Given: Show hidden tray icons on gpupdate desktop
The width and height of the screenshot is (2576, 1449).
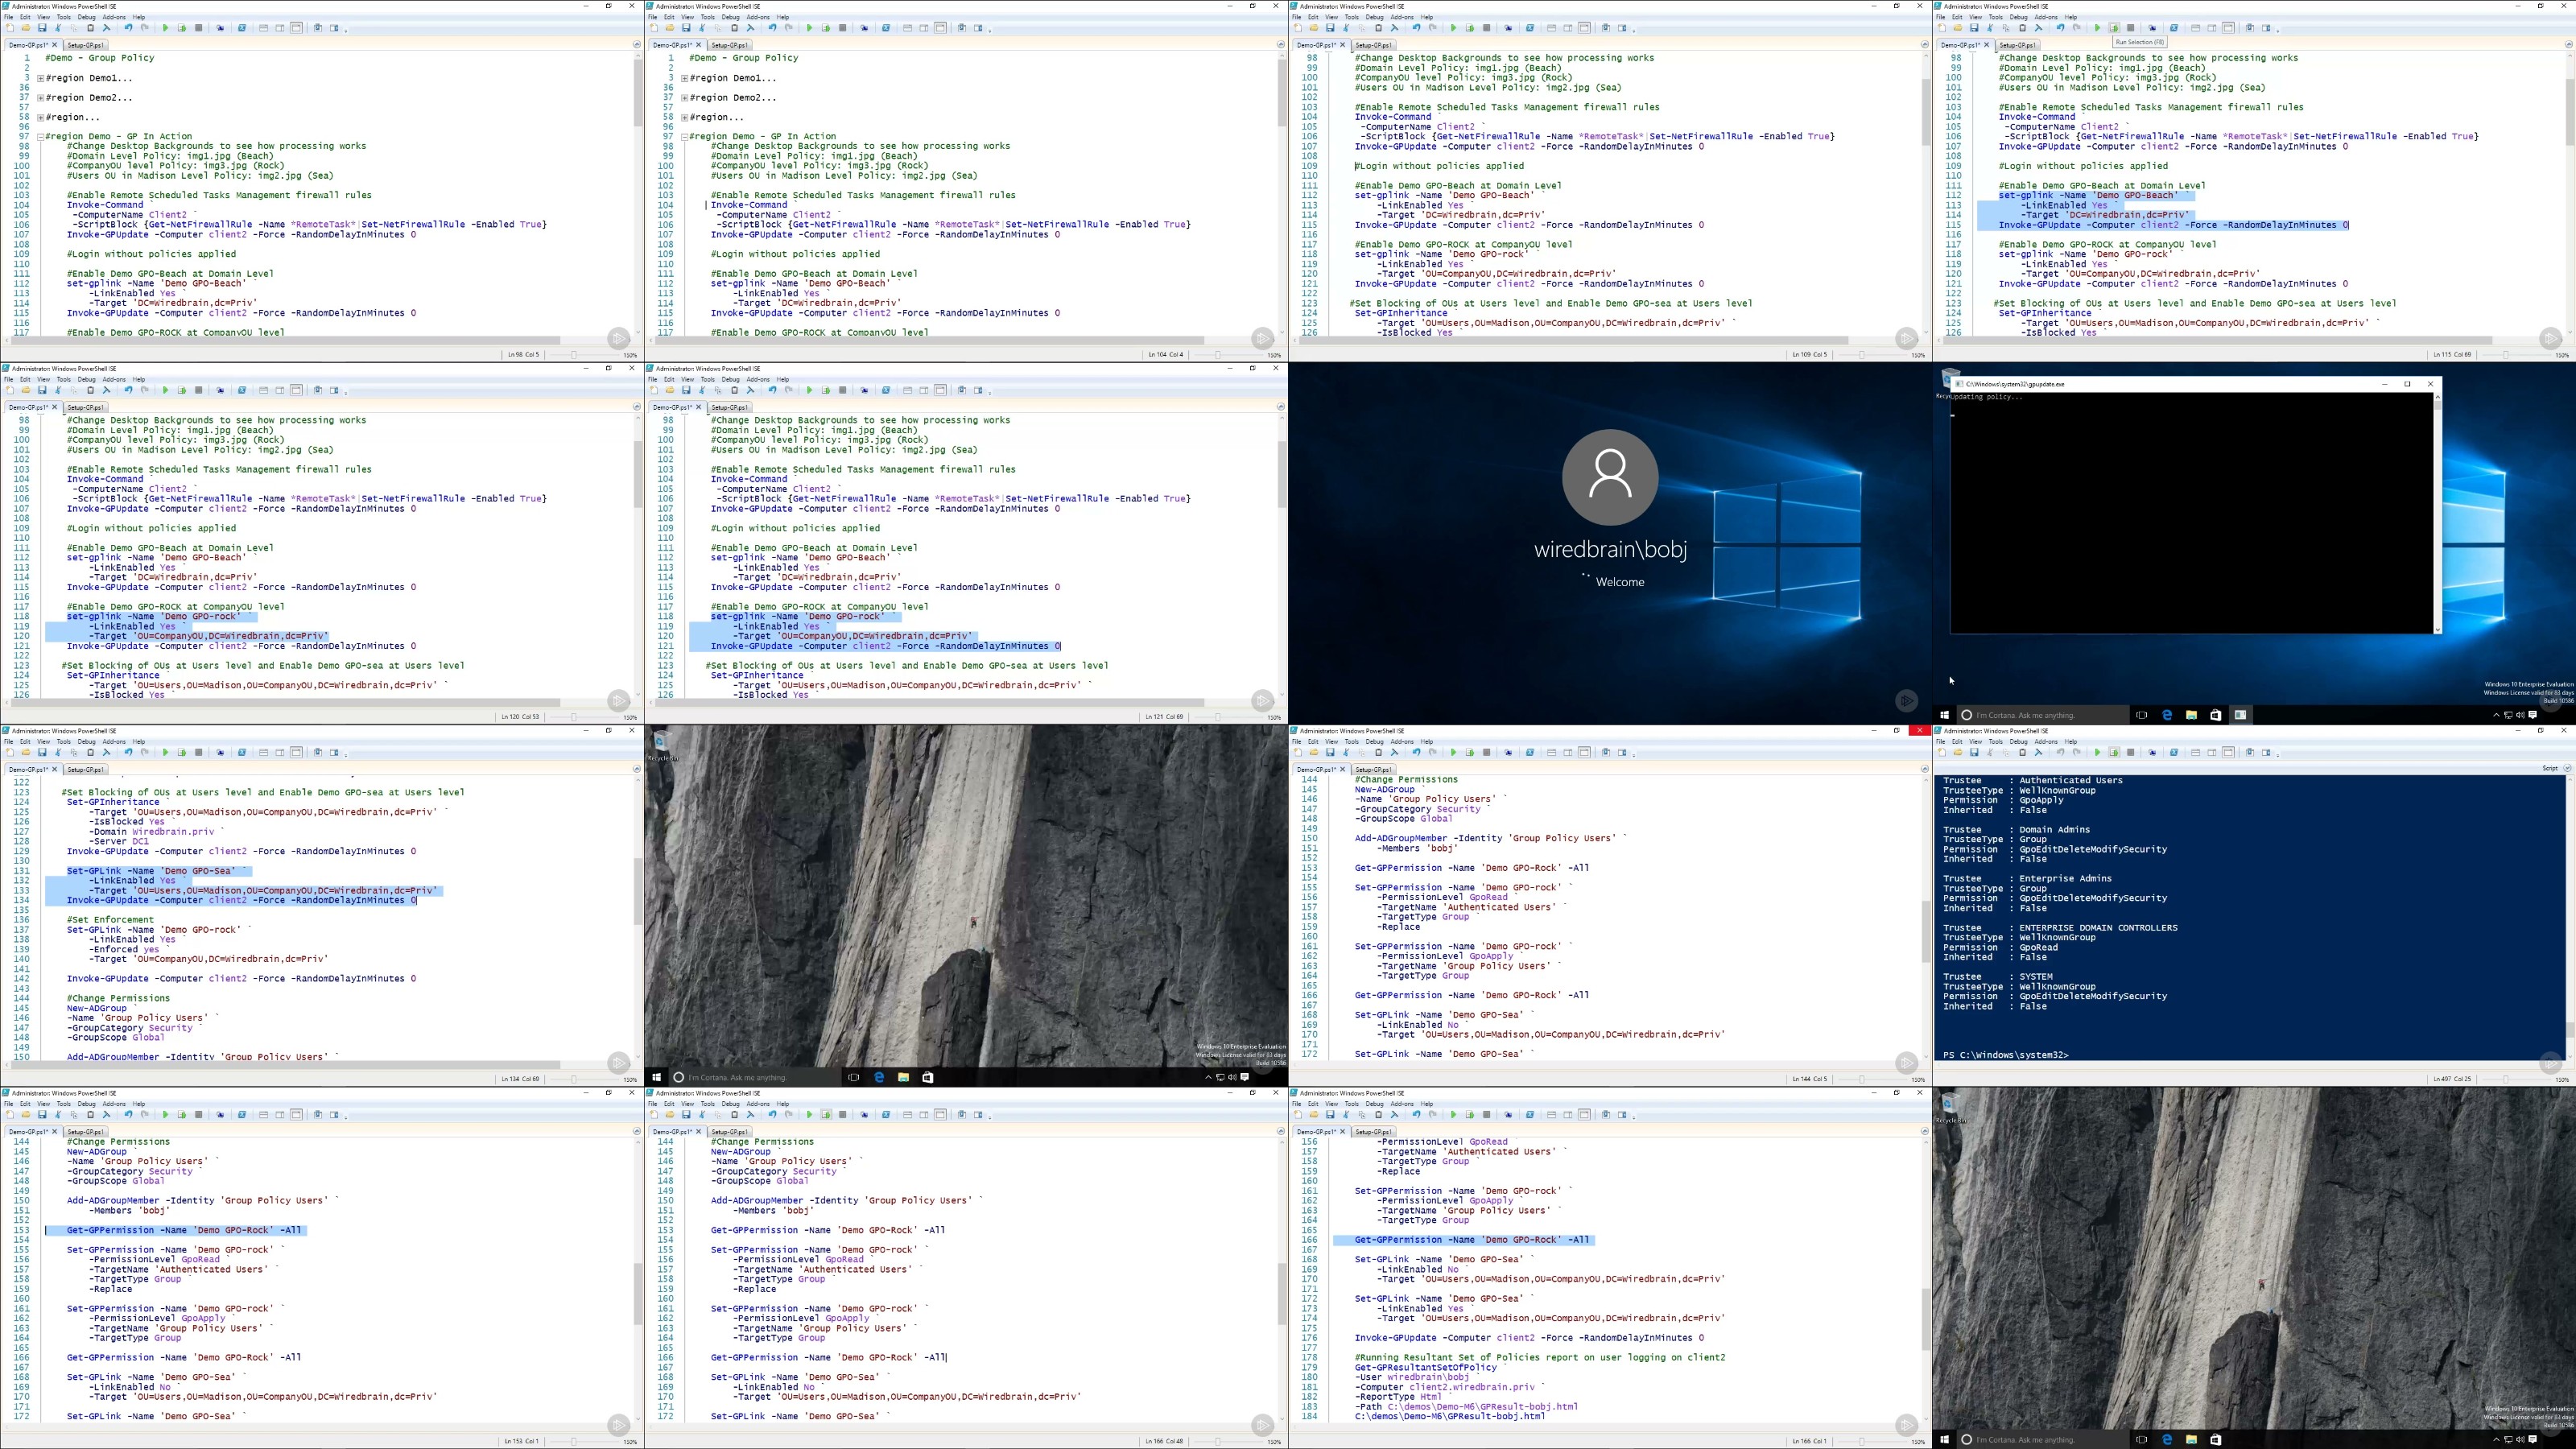Looking at the screenshot, I should (2496, 715).
